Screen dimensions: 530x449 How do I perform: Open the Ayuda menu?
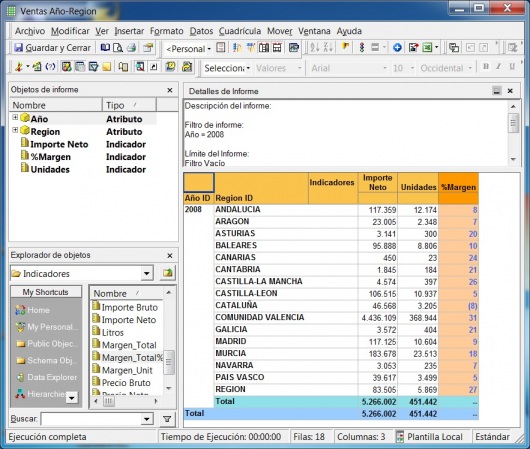coord(349,31)
